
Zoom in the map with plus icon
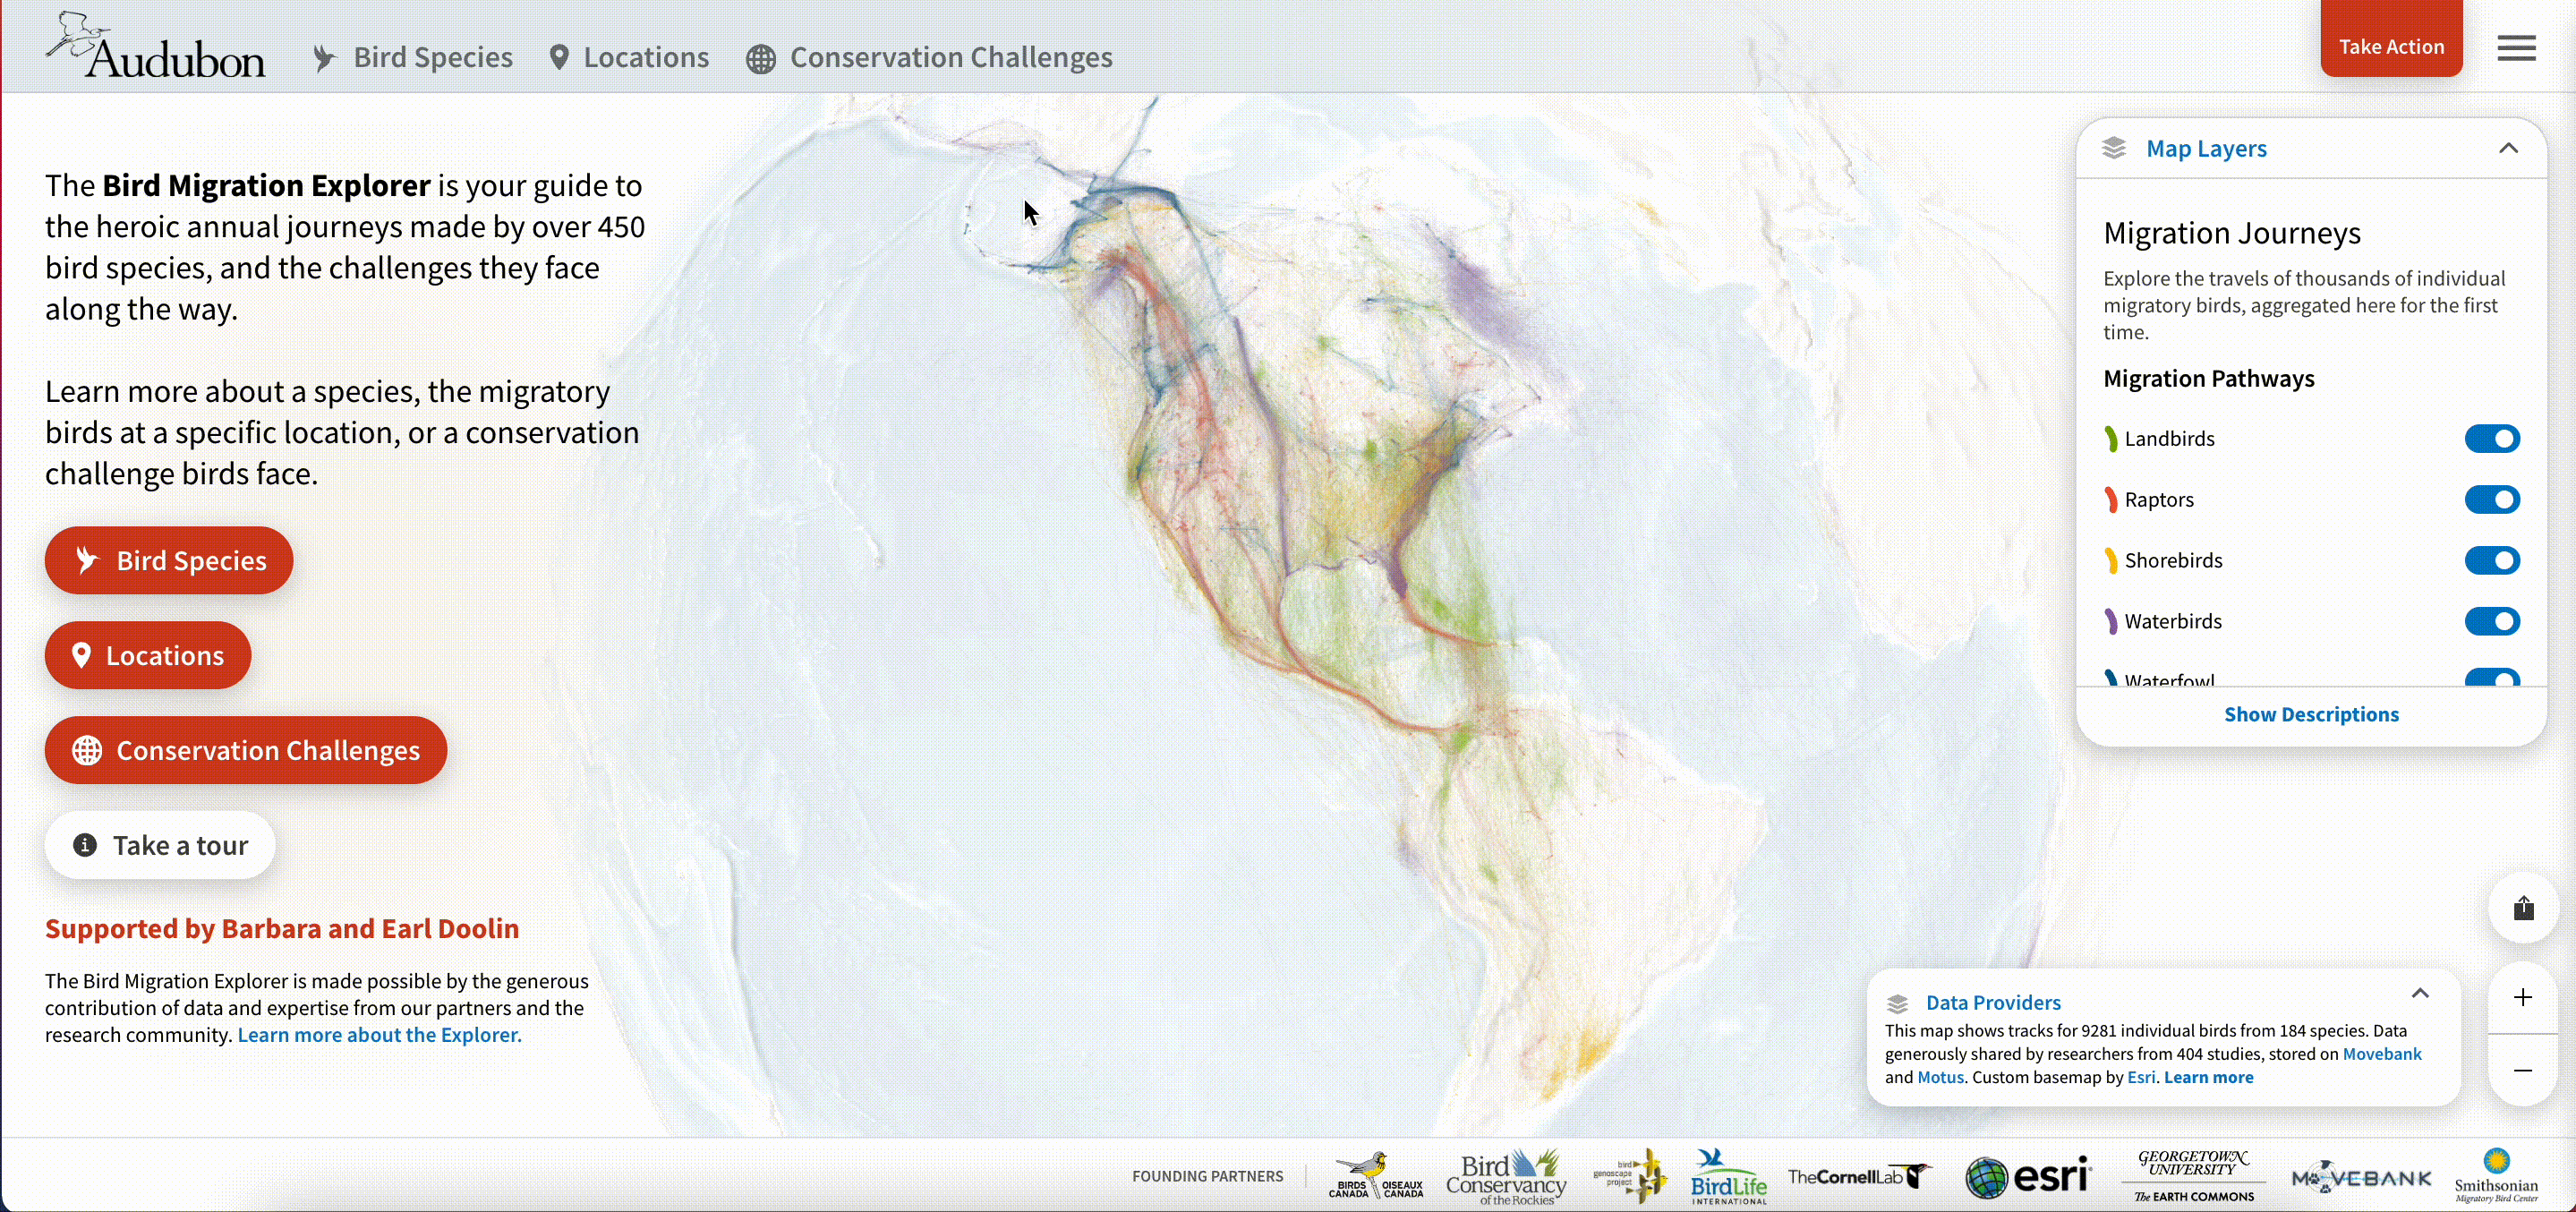(2523, 997)
